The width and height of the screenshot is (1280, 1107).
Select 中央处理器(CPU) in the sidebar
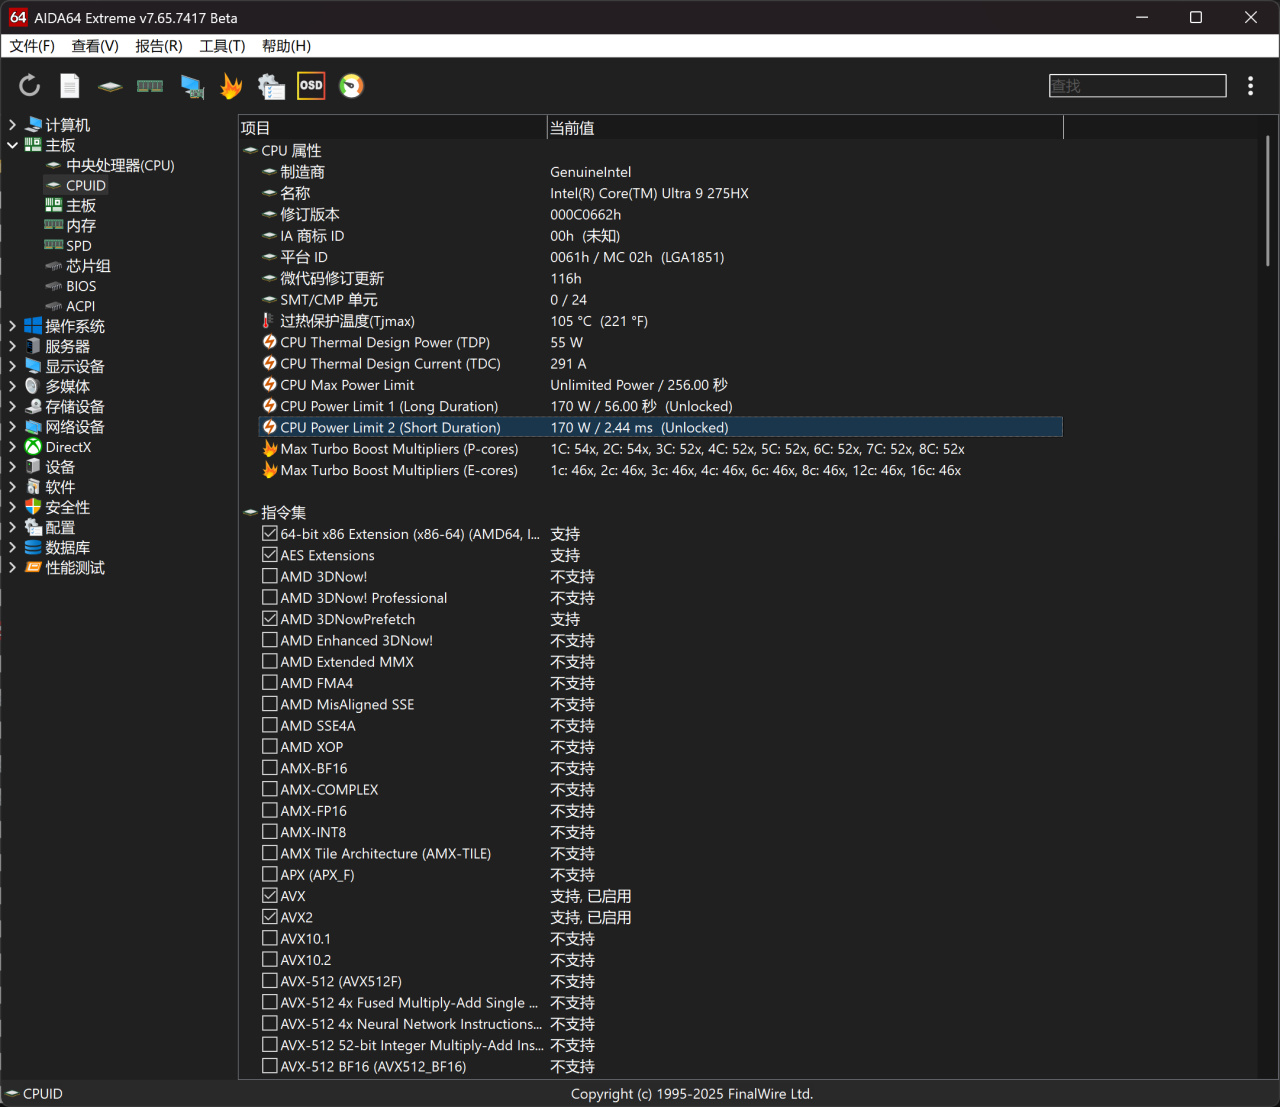tap(120, 165)
